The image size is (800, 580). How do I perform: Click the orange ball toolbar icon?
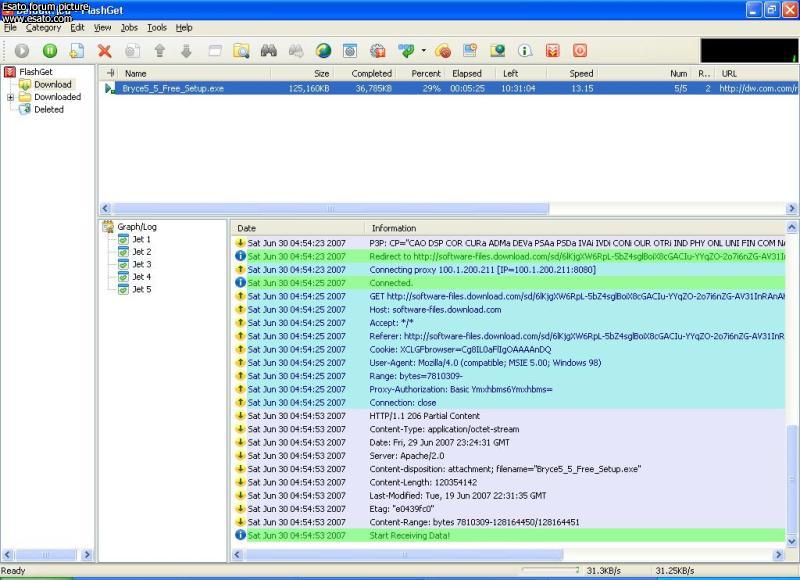[443, 51]
